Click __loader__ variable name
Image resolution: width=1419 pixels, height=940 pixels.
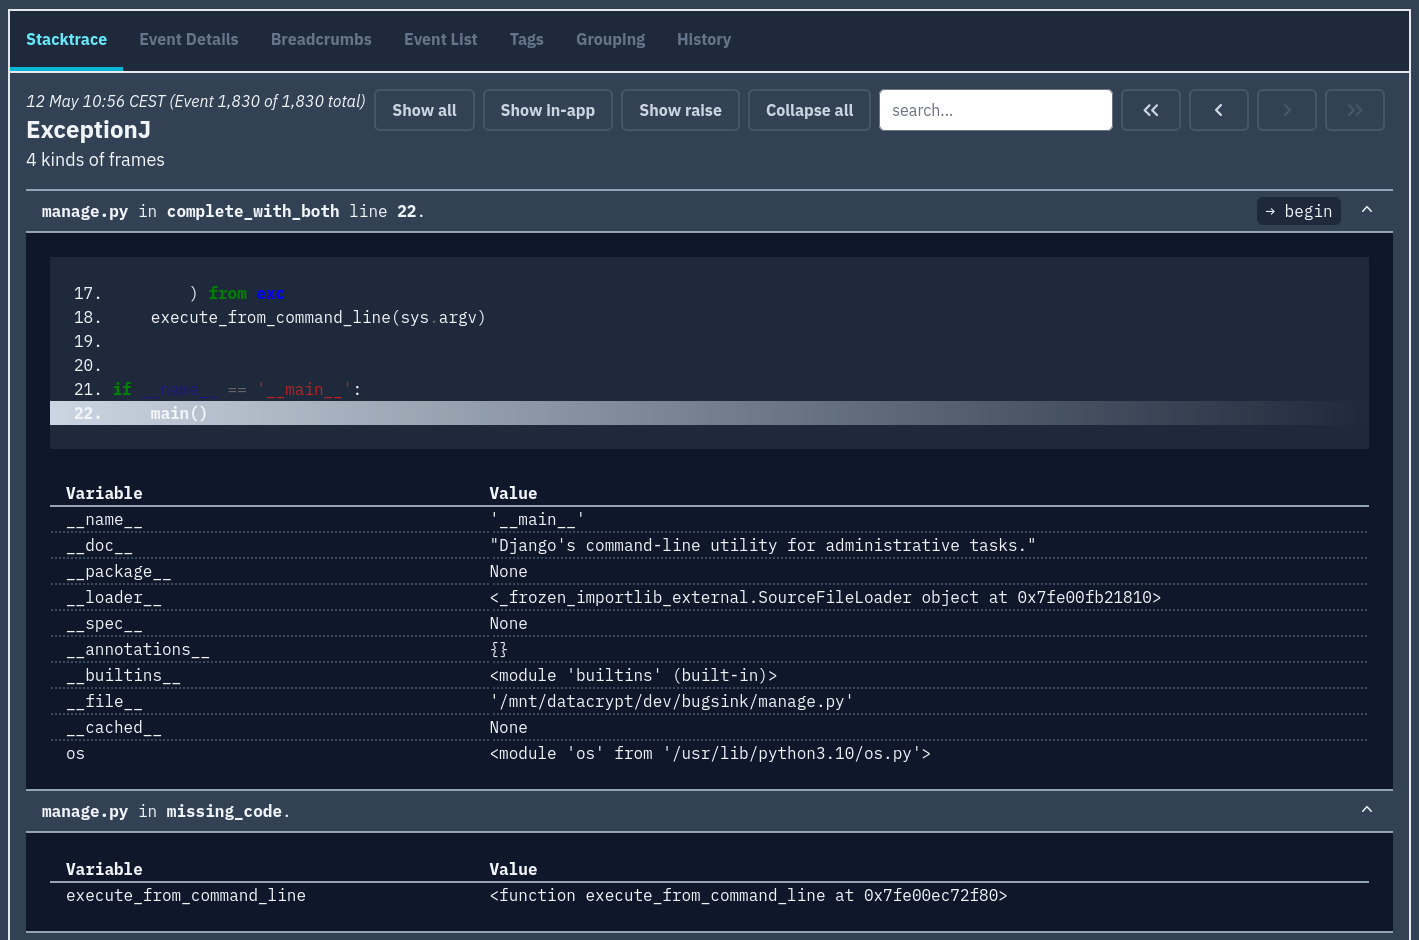pyautogui.click(x=113, y=597)
